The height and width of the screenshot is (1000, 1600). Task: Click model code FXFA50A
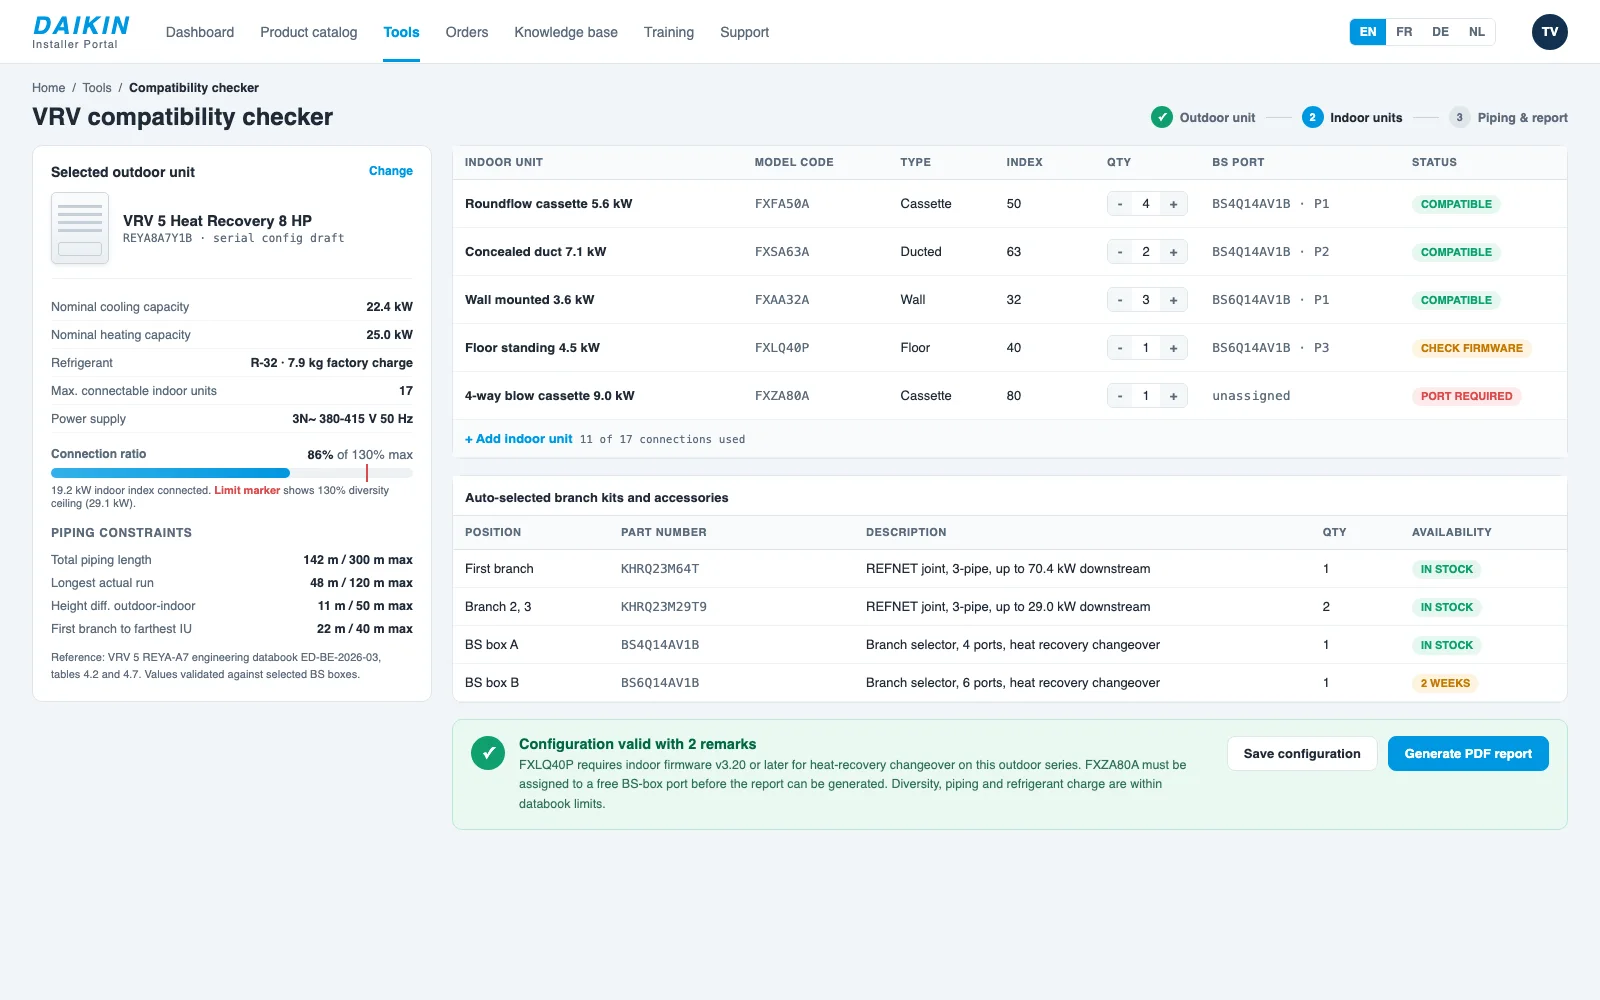[782, 204]
